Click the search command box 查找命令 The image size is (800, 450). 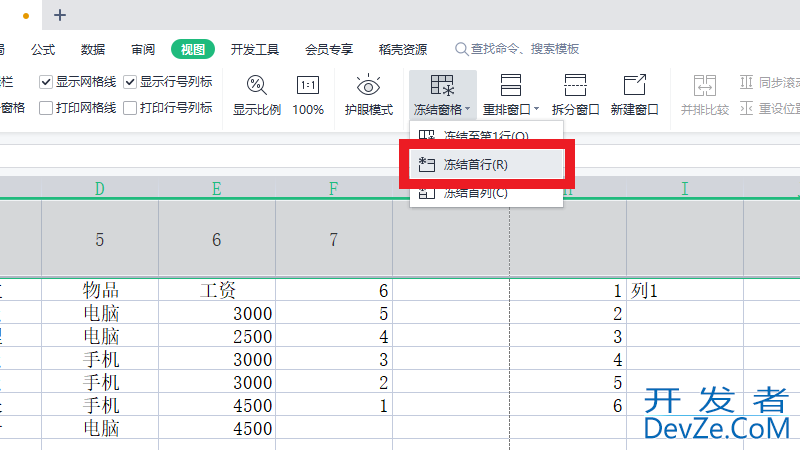[517, 49]
